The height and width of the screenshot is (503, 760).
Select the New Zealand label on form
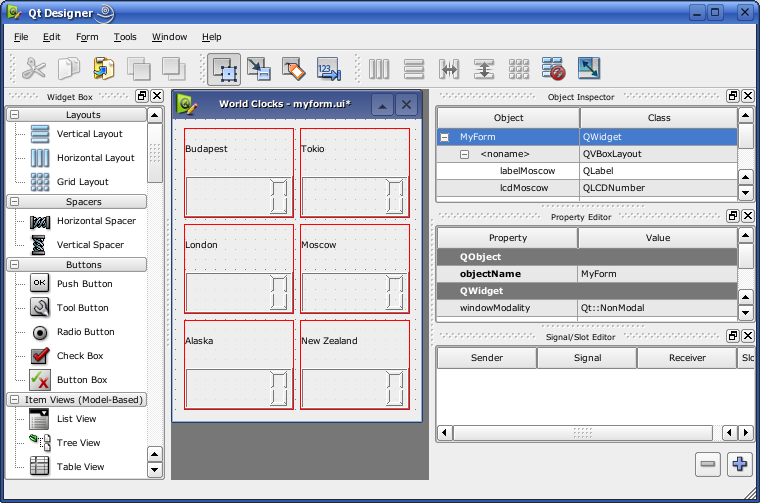pyautogui.click(x=329, y=341)
